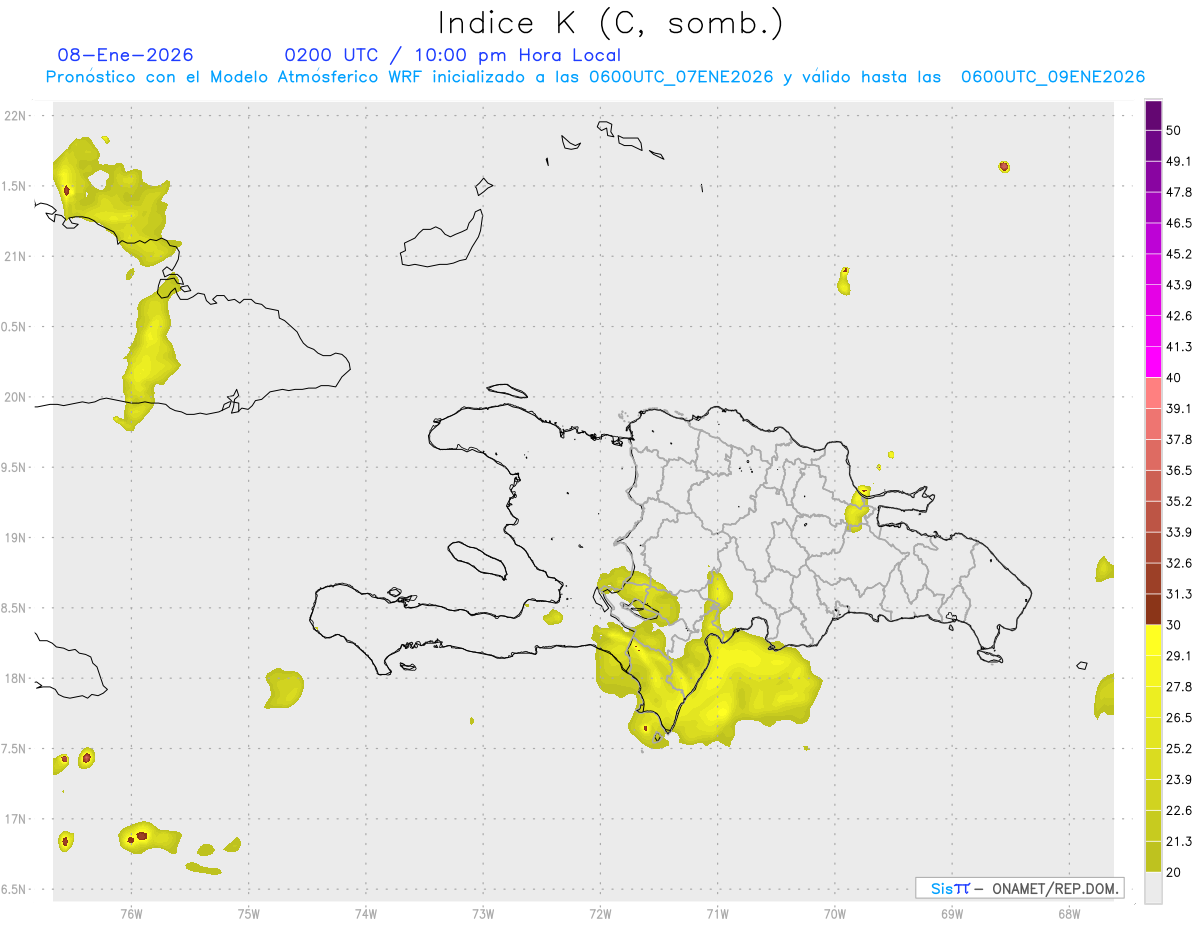Click the 'SisTT - ONAMET/REP.DOM.' credit box
This screenshot has height=927, width=1200.
point(1020,888)
